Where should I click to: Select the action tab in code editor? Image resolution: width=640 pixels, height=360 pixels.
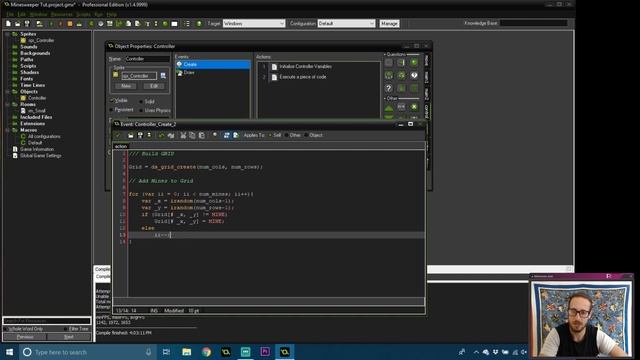[121, 146]
